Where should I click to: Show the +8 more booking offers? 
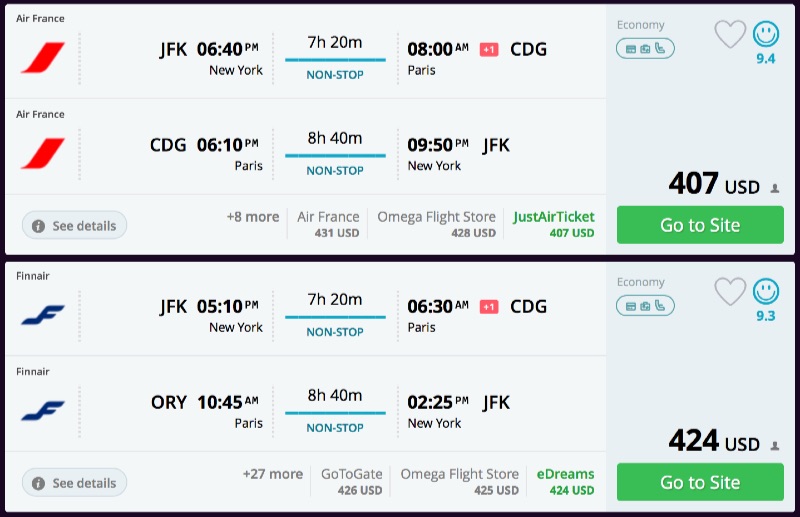point(253,217)
